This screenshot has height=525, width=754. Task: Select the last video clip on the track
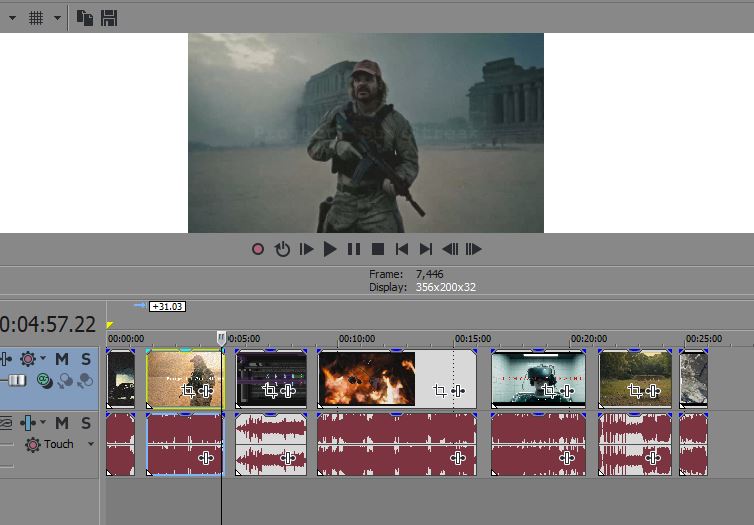coord(693,379)
